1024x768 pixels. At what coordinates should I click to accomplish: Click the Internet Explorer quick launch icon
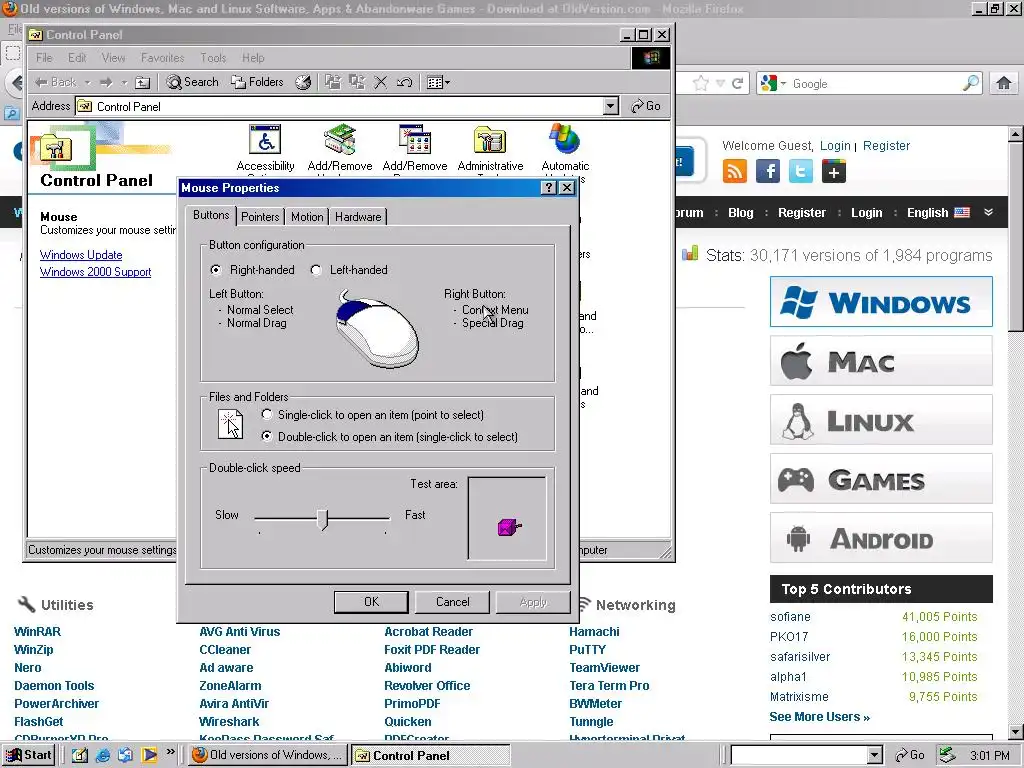point(103,755)
